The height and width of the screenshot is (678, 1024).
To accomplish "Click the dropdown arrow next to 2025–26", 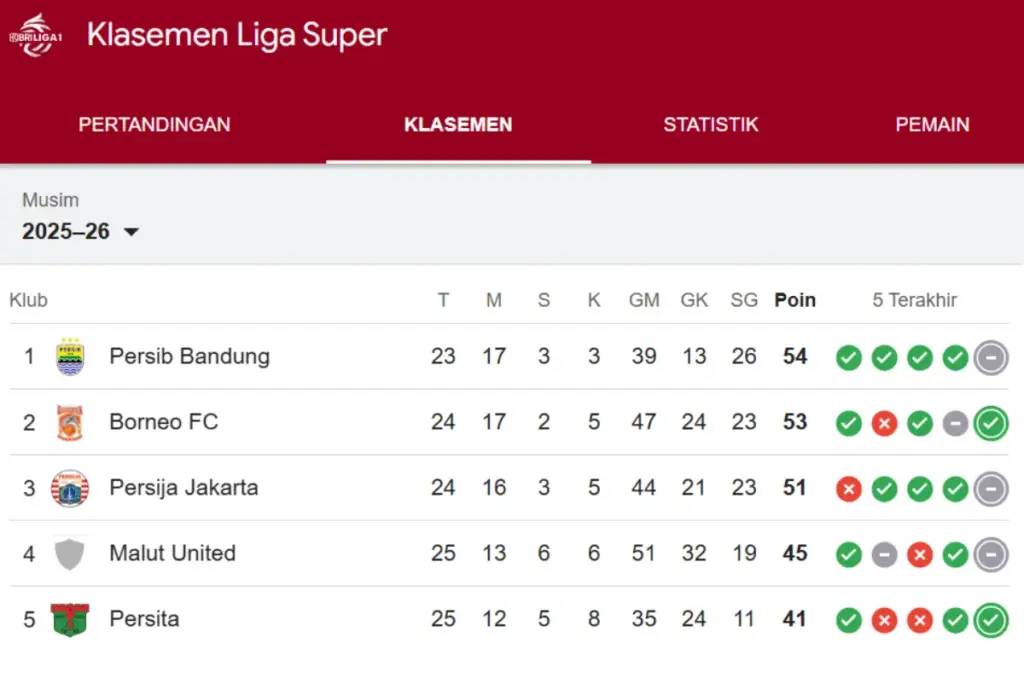I will (131, 232).
